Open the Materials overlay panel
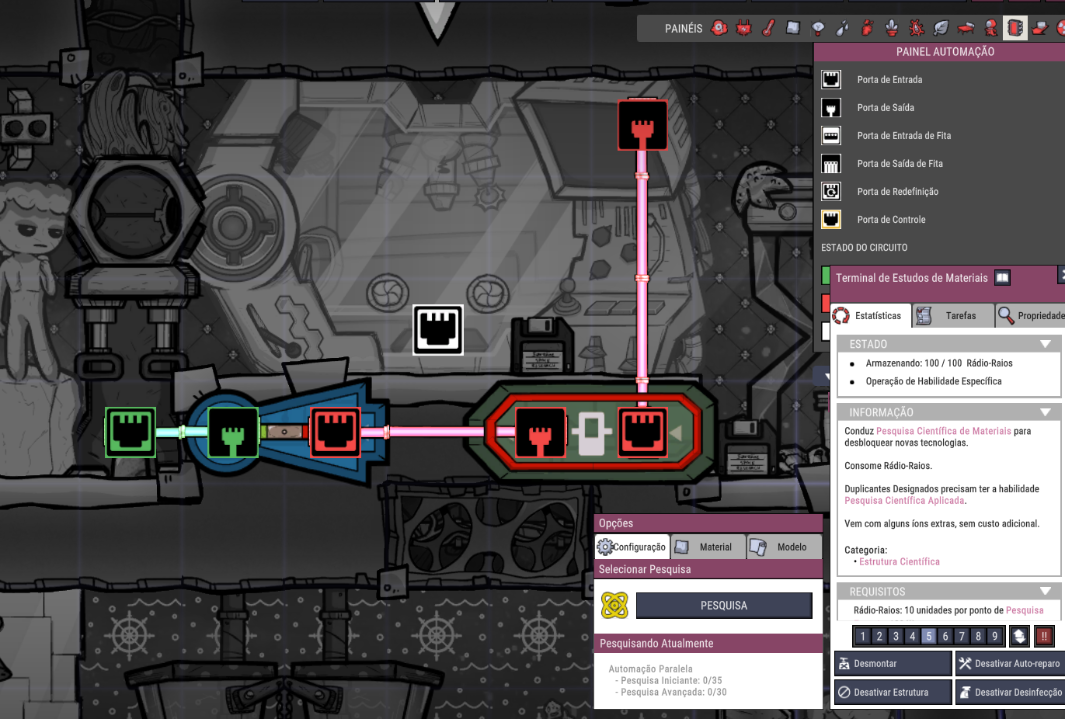The height and width of the screenshot is (719, 1065). (793, 28)
